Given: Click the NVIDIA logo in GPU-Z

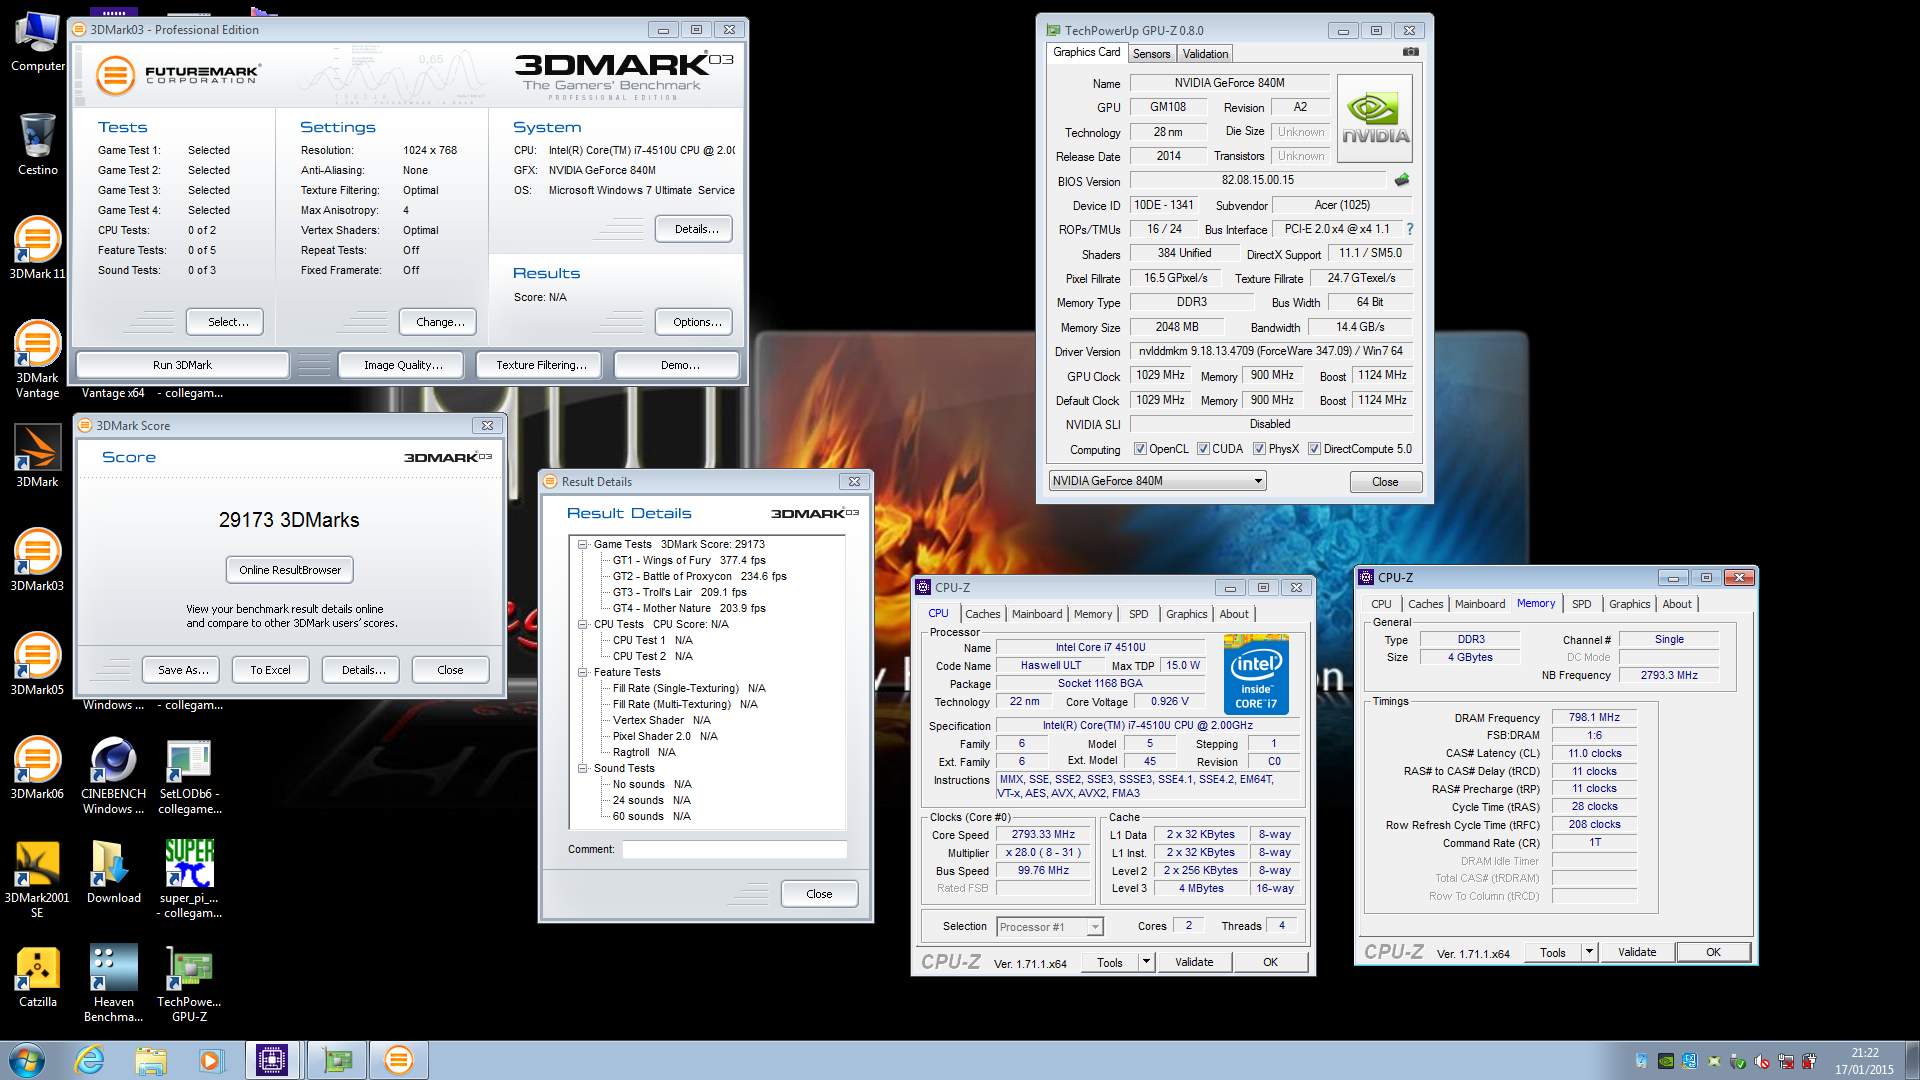Looking at the screenshot, I should click(x=1375, y=119).
